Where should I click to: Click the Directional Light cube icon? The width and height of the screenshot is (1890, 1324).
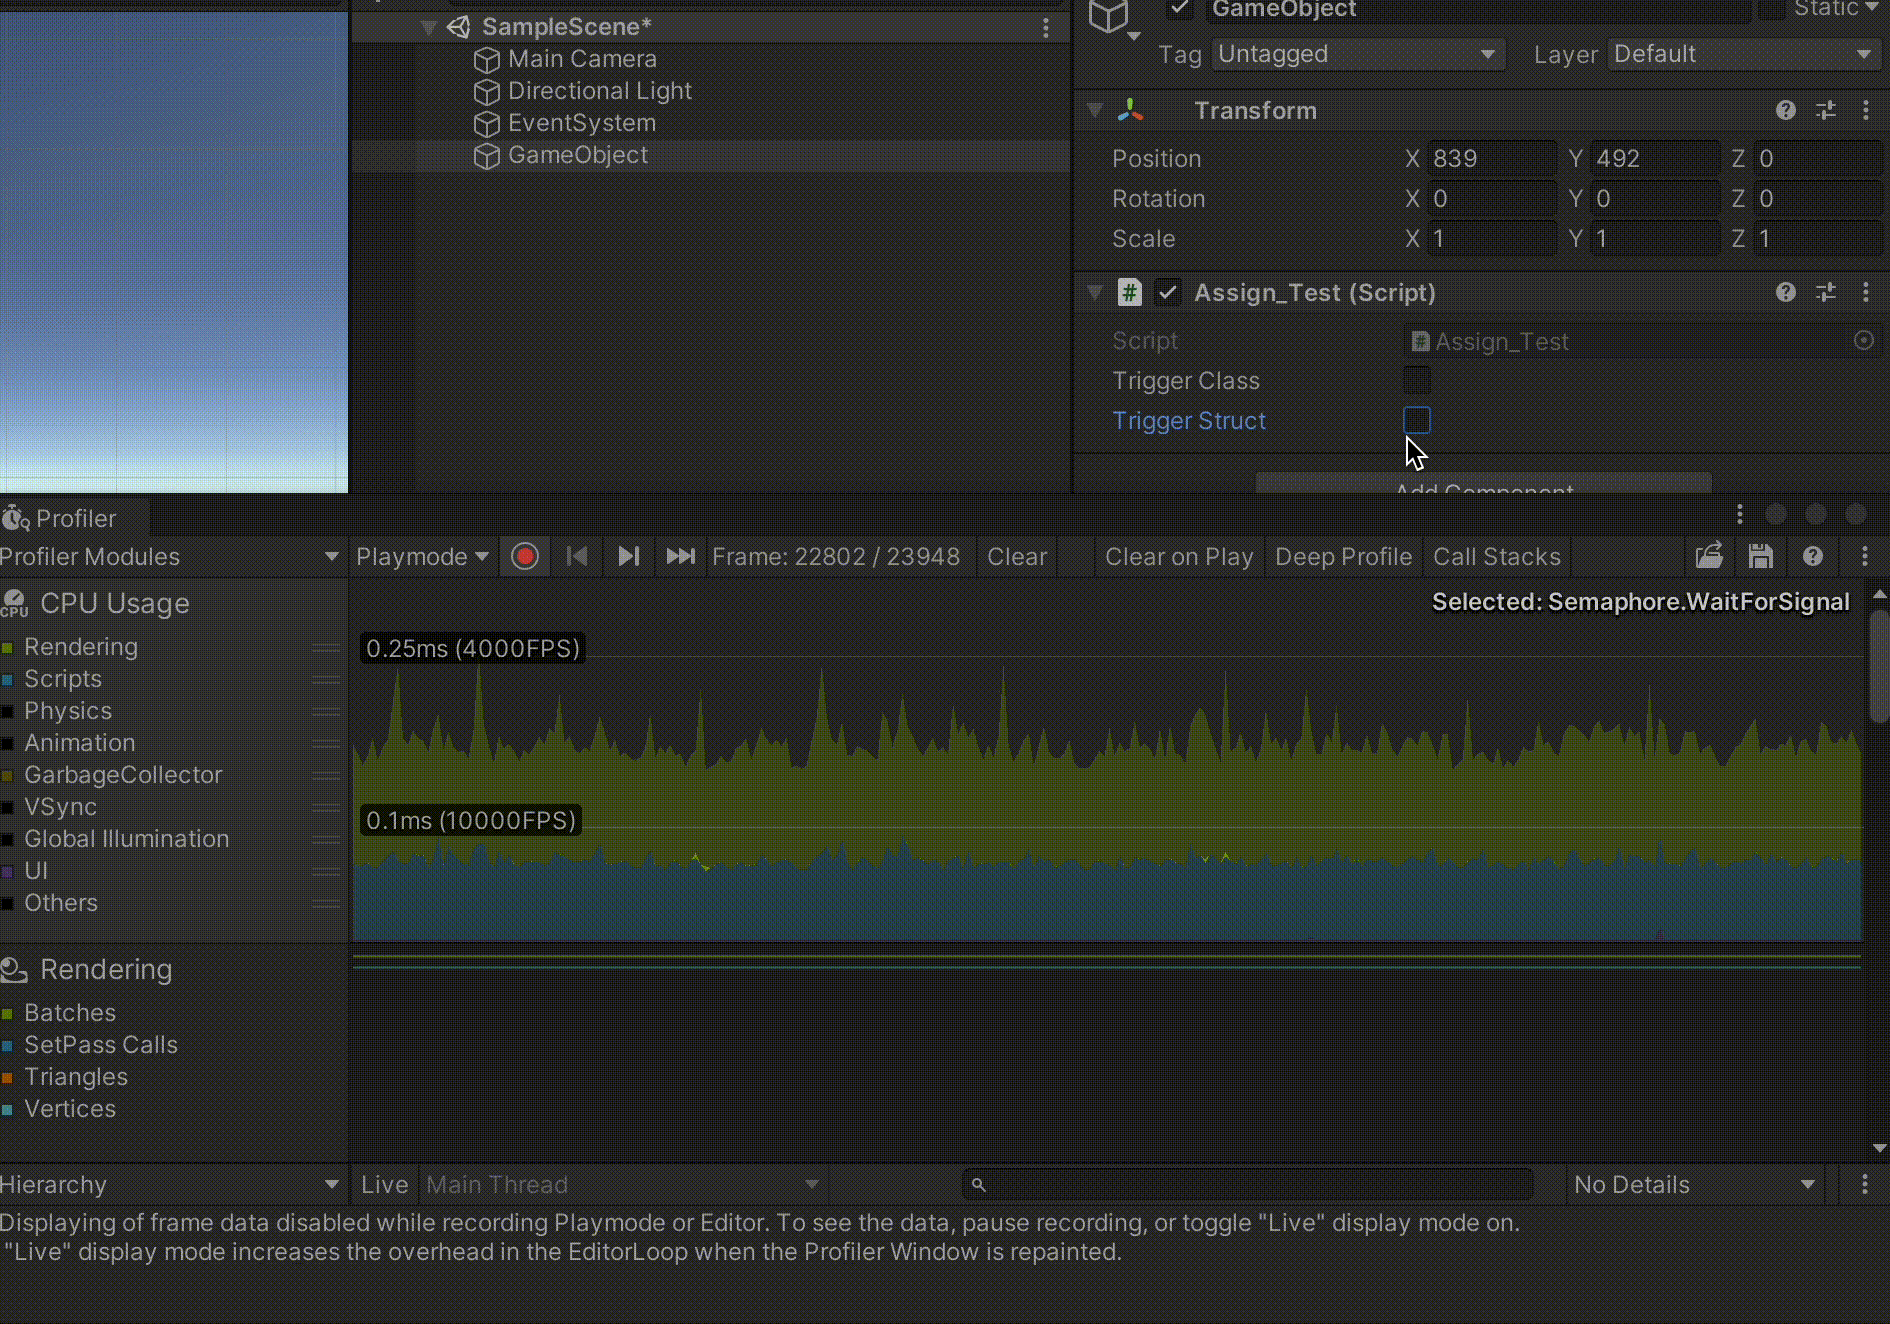pyautogui.click(x=486, y=92)
